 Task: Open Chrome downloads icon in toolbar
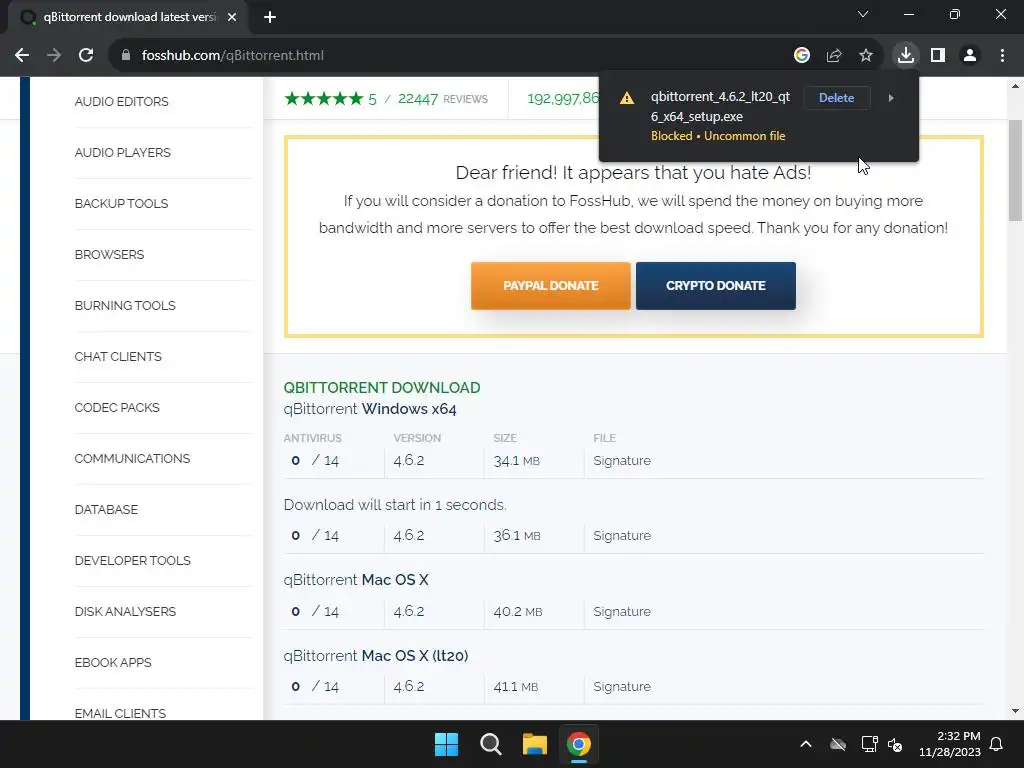tap(906, 56)
